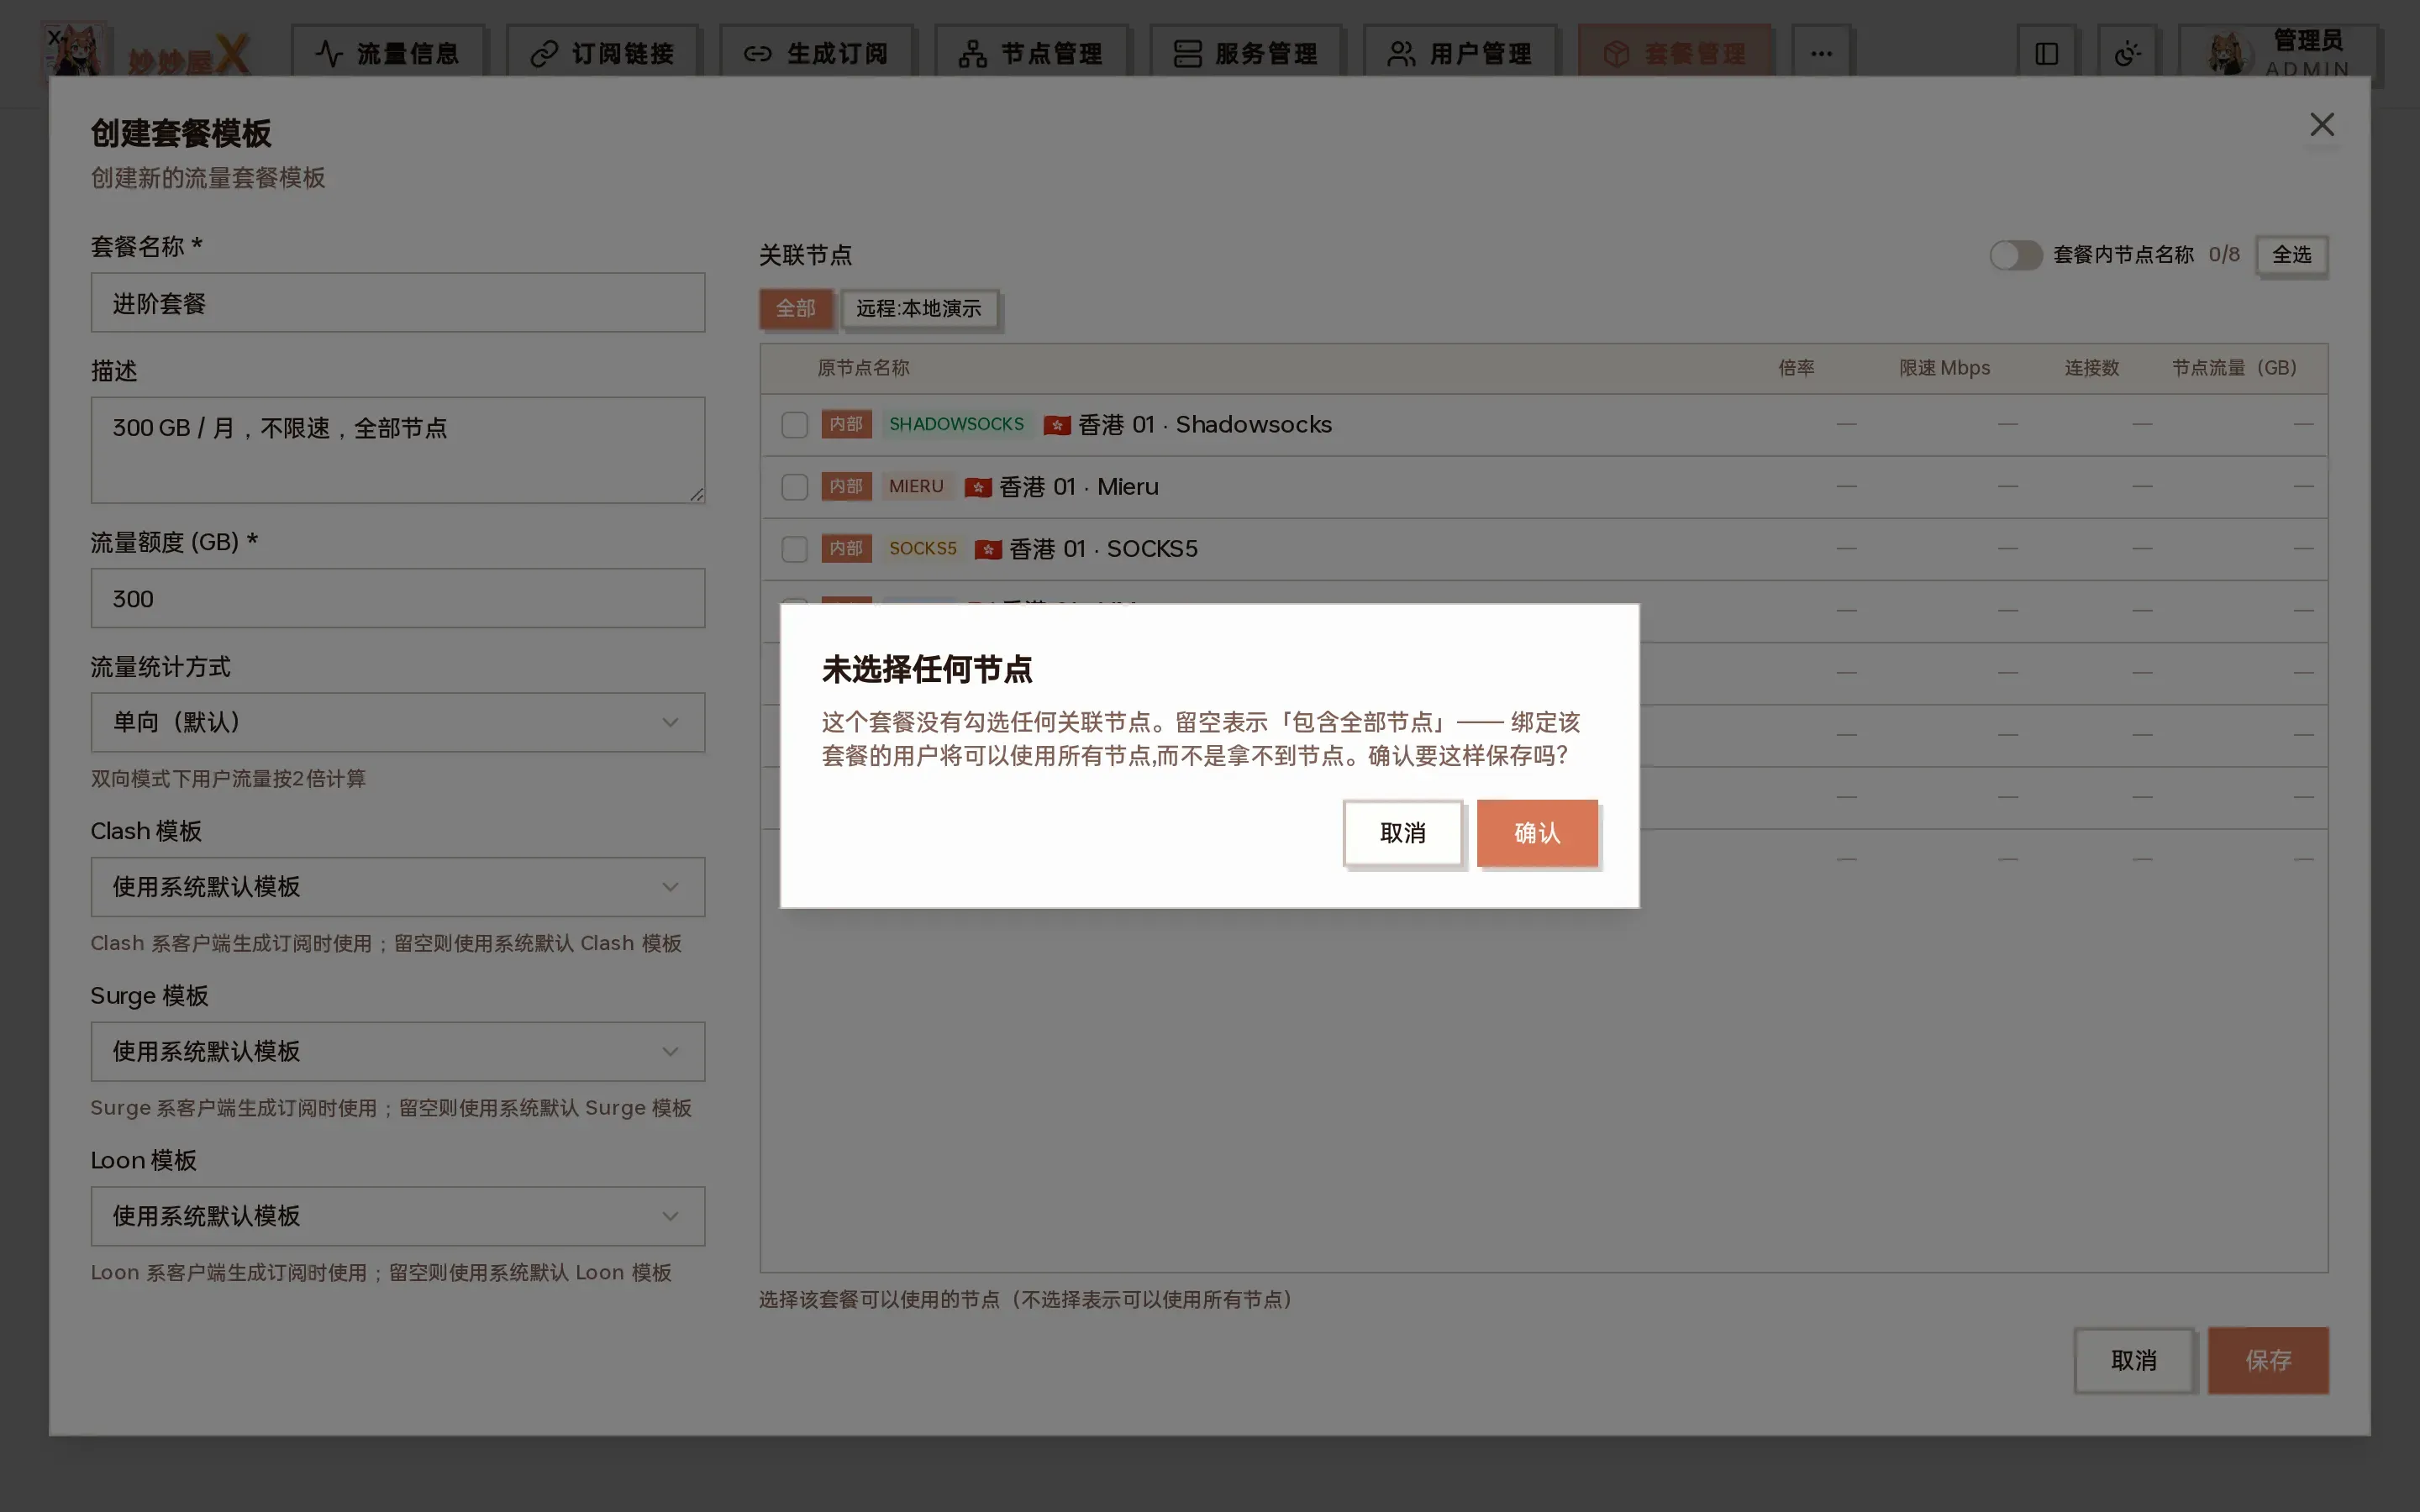The width and height of the screenshot is (2420, 1512).
Task: Click the 节点流量 (GB) column header
Action: tap(2234, 368)
